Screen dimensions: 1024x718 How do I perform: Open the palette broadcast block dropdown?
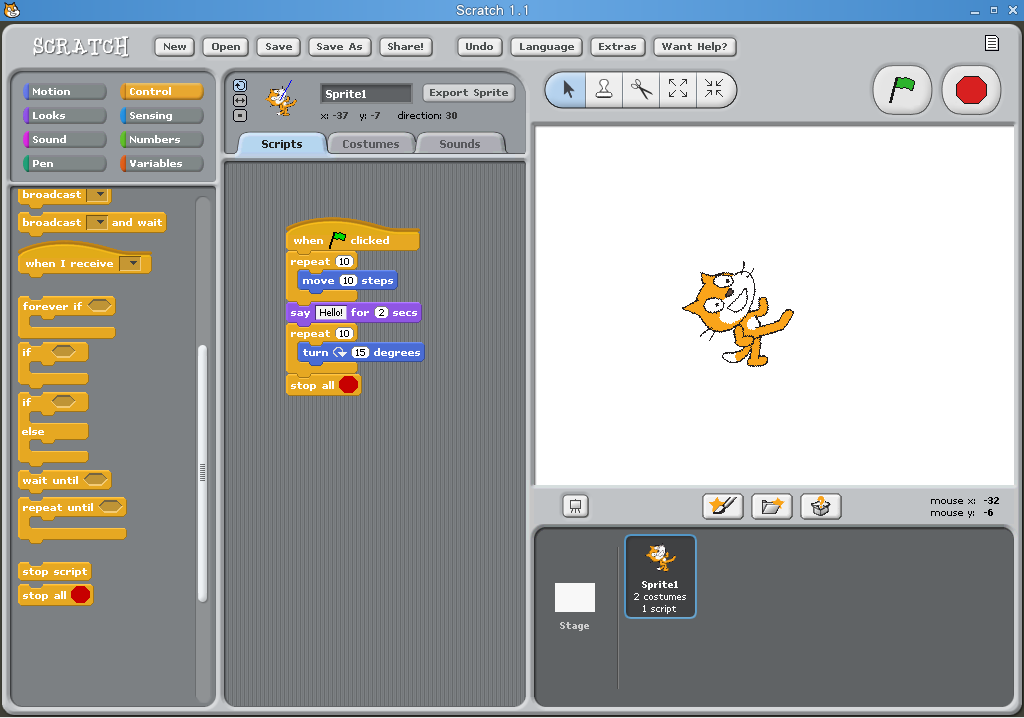(97, 195)
